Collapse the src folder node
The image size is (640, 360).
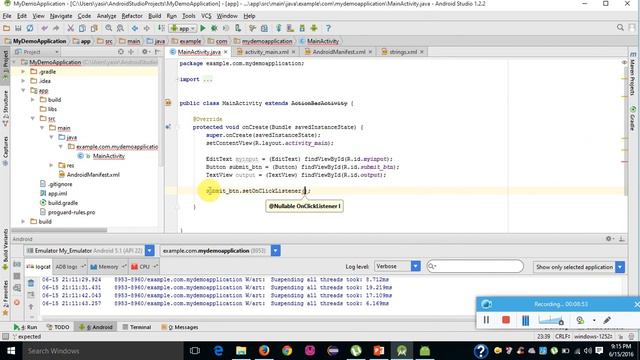[33, 118]
